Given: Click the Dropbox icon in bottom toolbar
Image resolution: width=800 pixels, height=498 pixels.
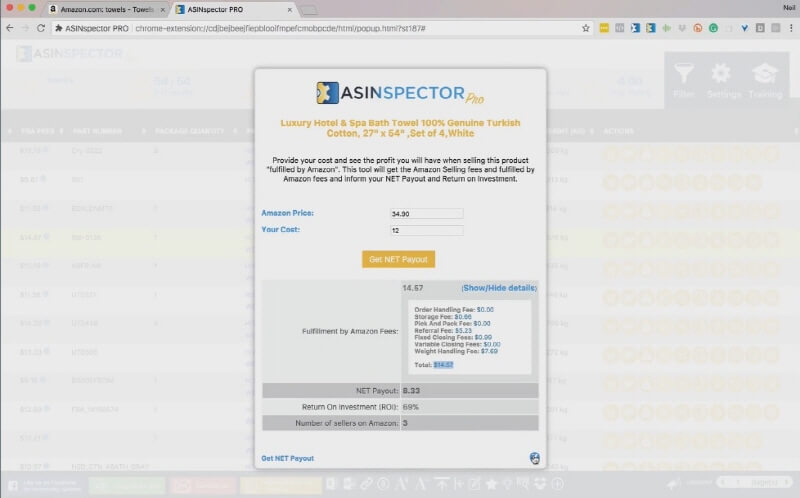Looking at the screenshot, I should coord(540,484).
